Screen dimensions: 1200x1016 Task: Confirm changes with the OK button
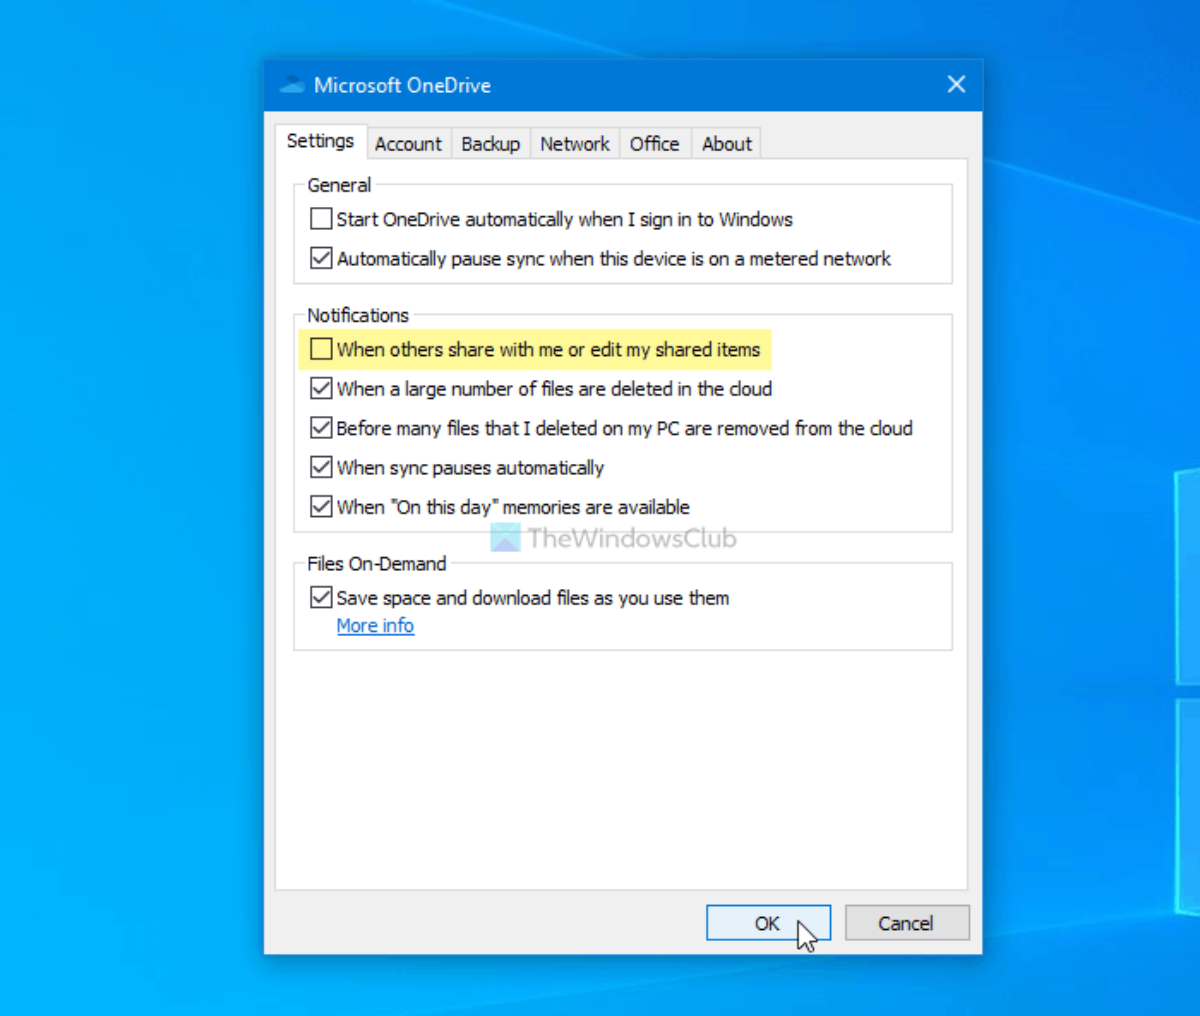click(767, 923)
